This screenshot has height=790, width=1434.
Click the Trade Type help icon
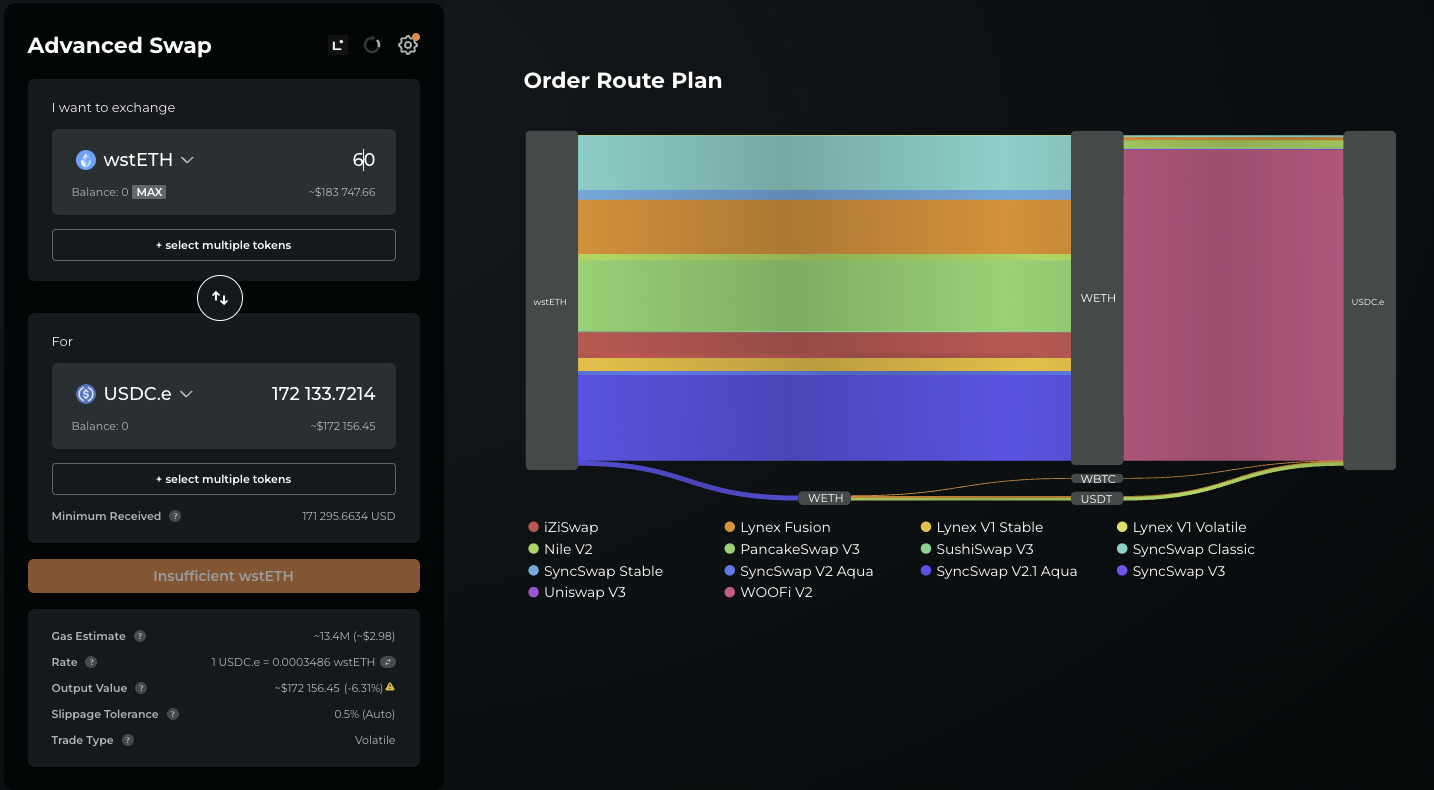tap(128, 740)
